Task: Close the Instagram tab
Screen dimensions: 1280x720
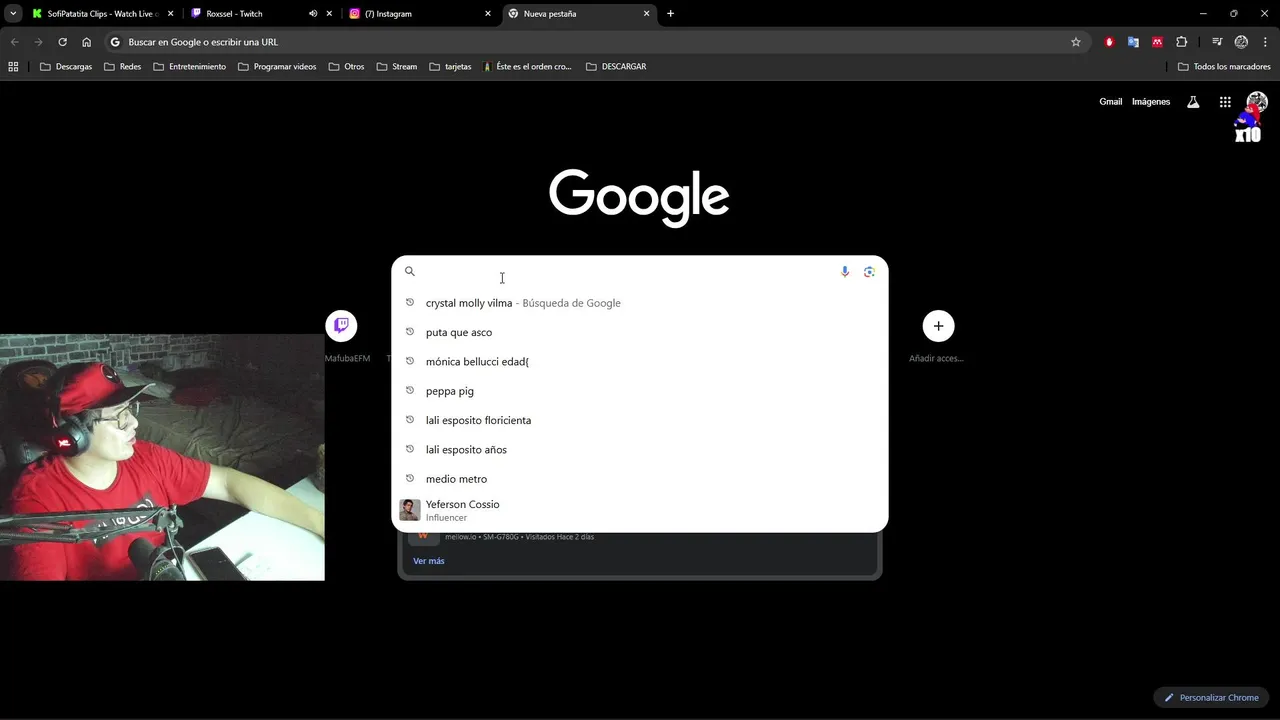Action: tap(488, 14)
